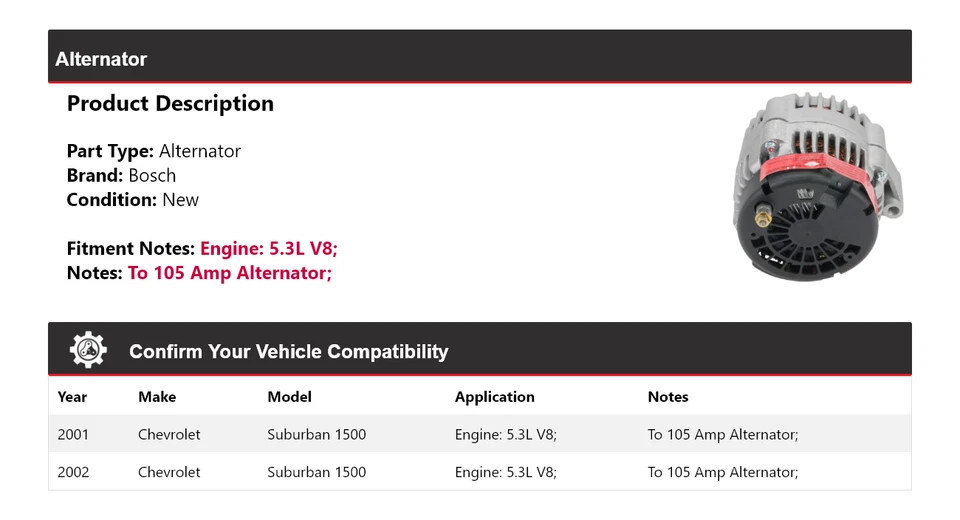Screen dimensions: 960x520
Task: Click Suburban 1500 in the 2001 row
Action: point(316,435)
